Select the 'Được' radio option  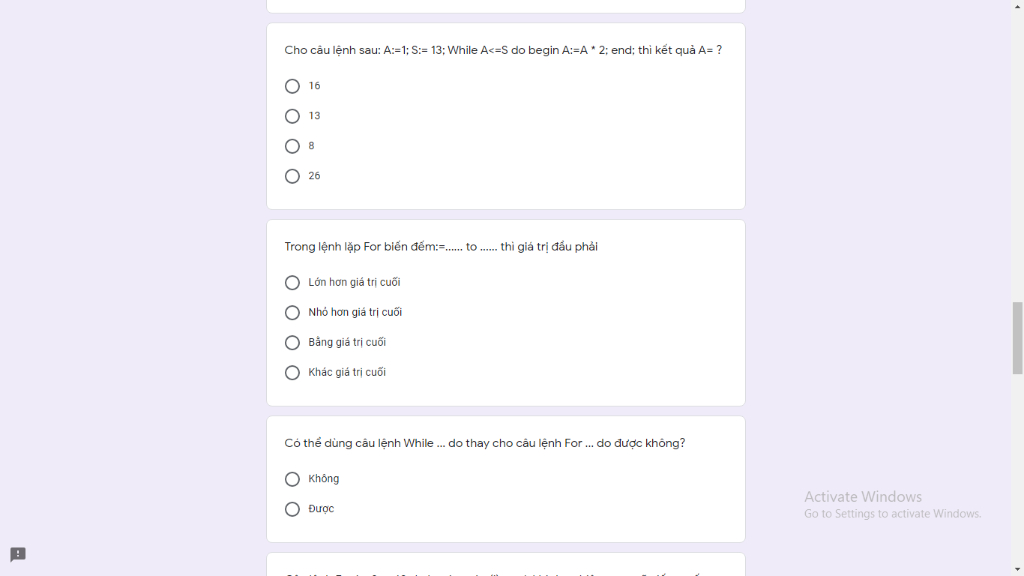292,509
